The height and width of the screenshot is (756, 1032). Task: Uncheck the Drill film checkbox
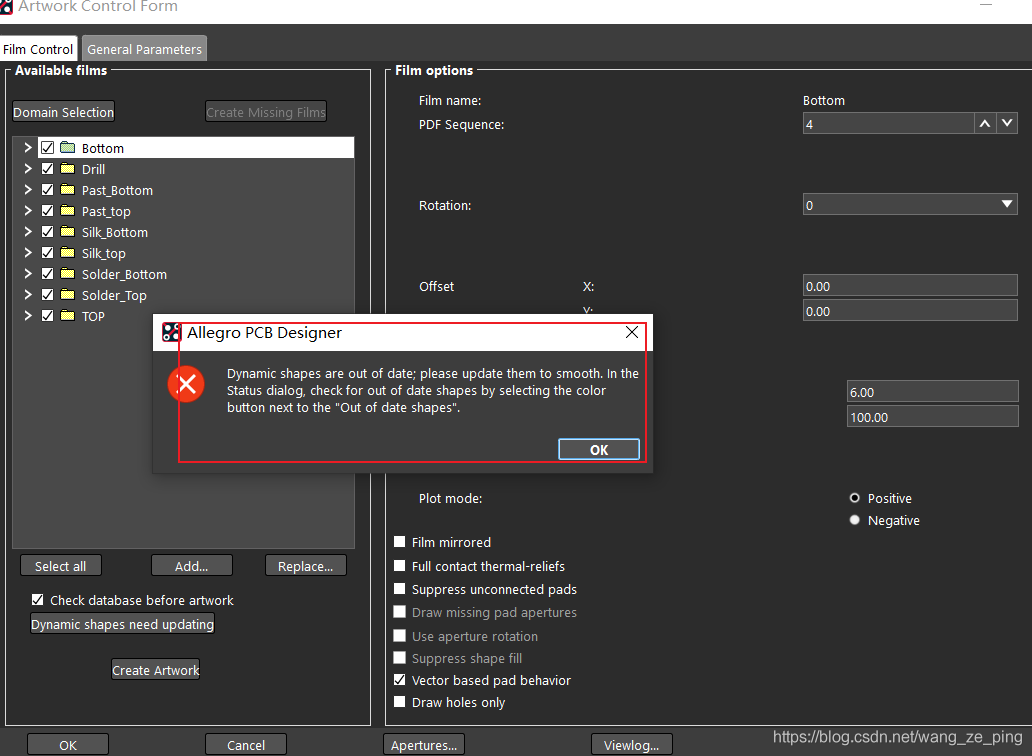click(x=47, y=168)
